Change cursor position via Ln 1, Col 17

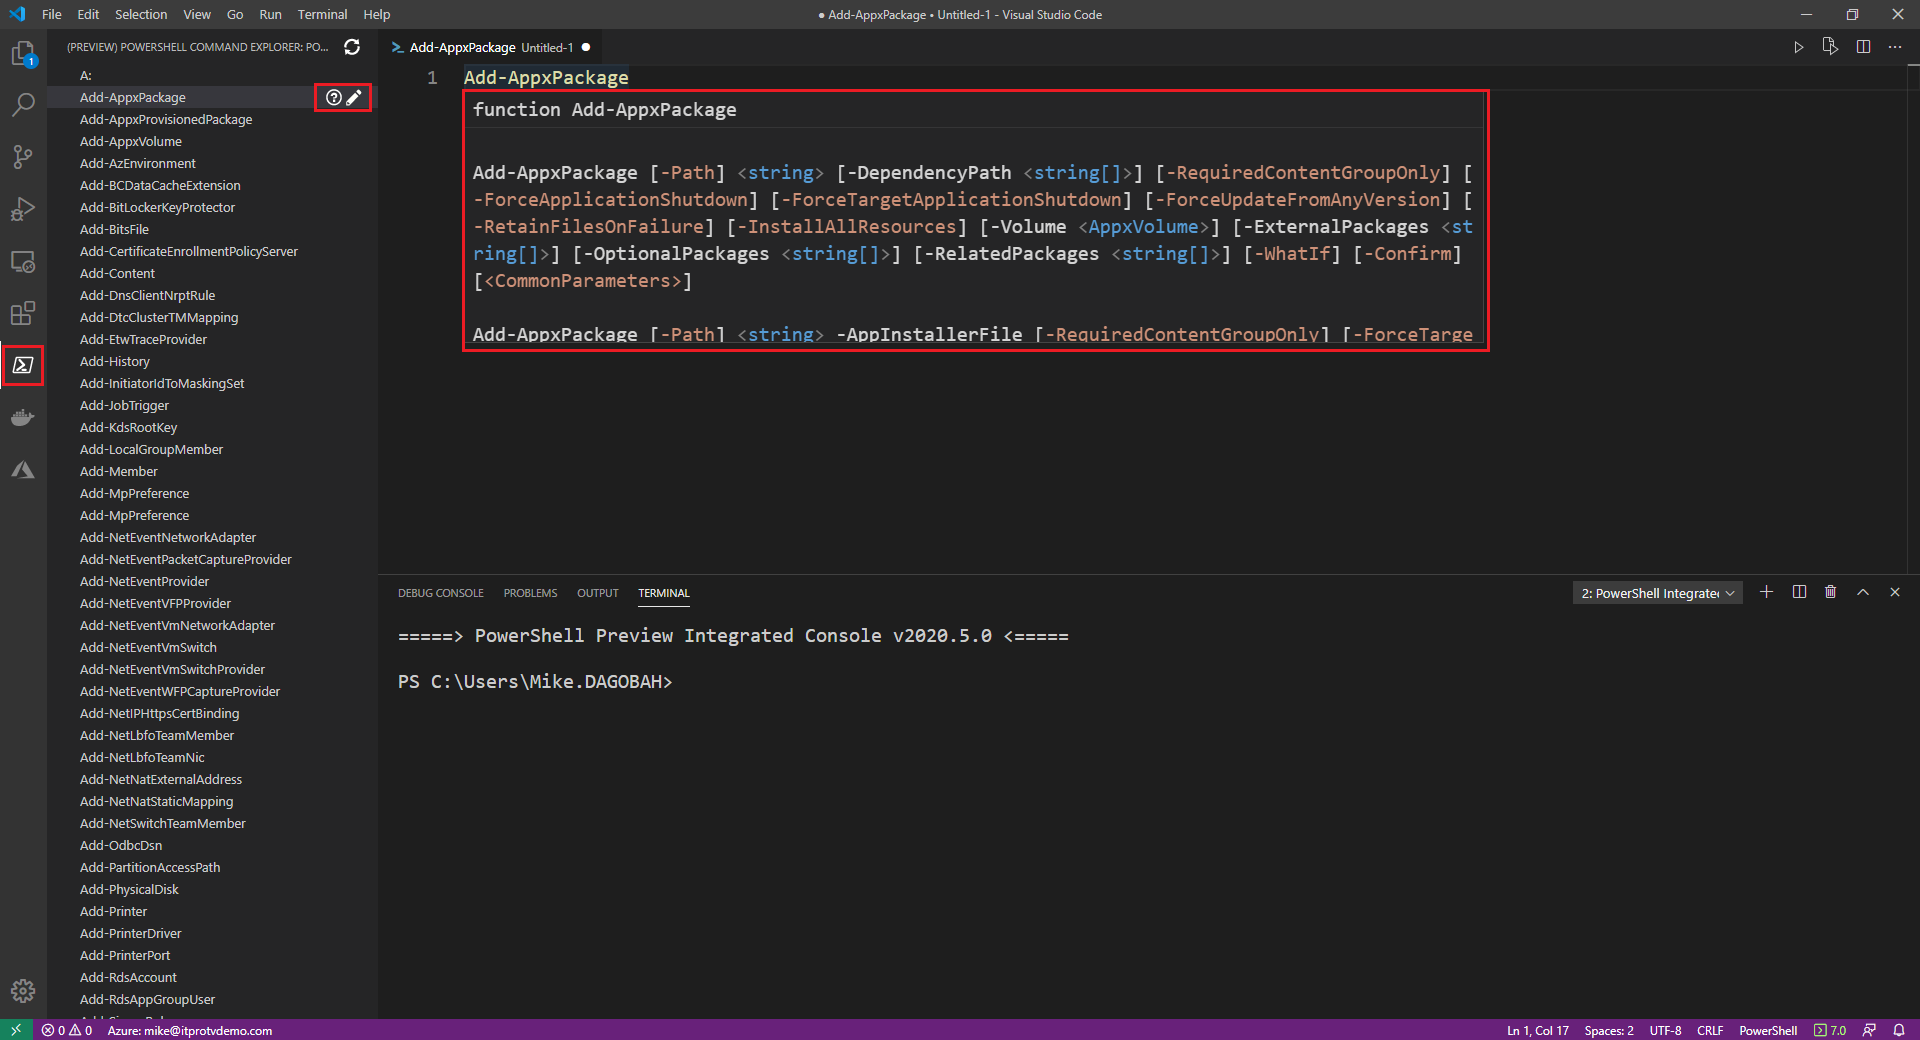(x=1538, y=1030)
